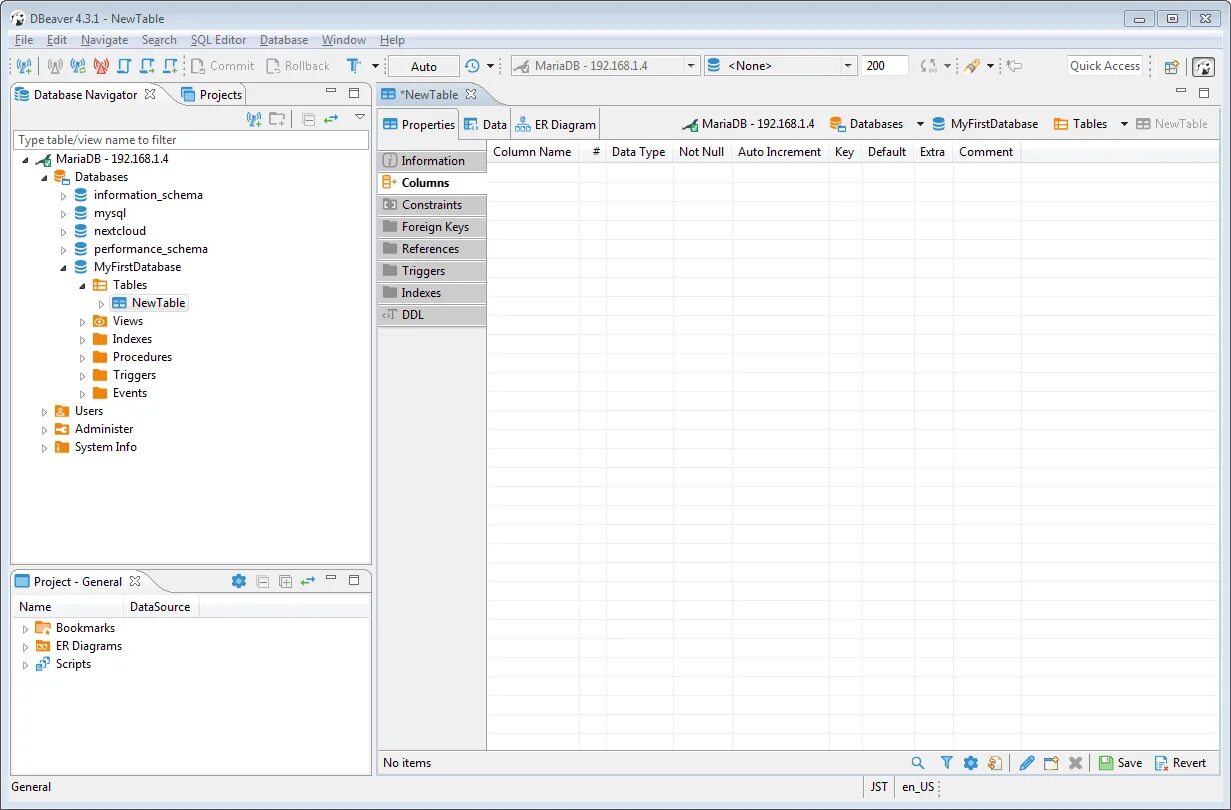The image size is (1231, 810).
Task: Toggle Link with Editor arrows in Database Navigator
Action: coord(331,119)
